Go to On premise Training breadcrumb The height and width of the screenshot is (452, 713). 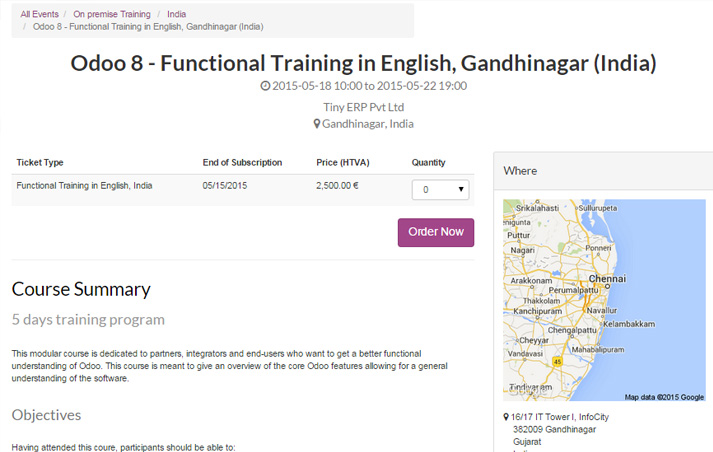pos(112,14)
